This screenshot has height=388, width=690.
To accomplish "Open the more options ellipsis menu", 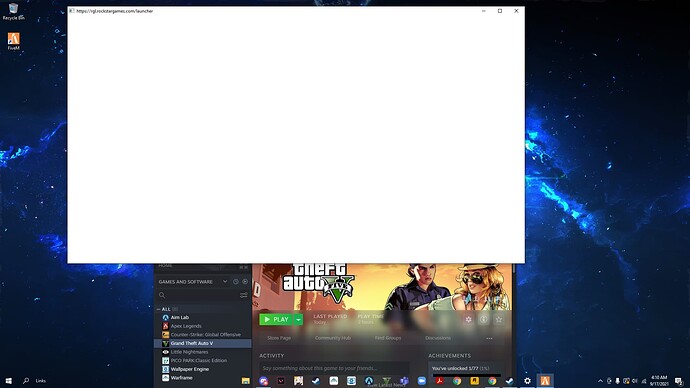I will [x=489, y=338].
